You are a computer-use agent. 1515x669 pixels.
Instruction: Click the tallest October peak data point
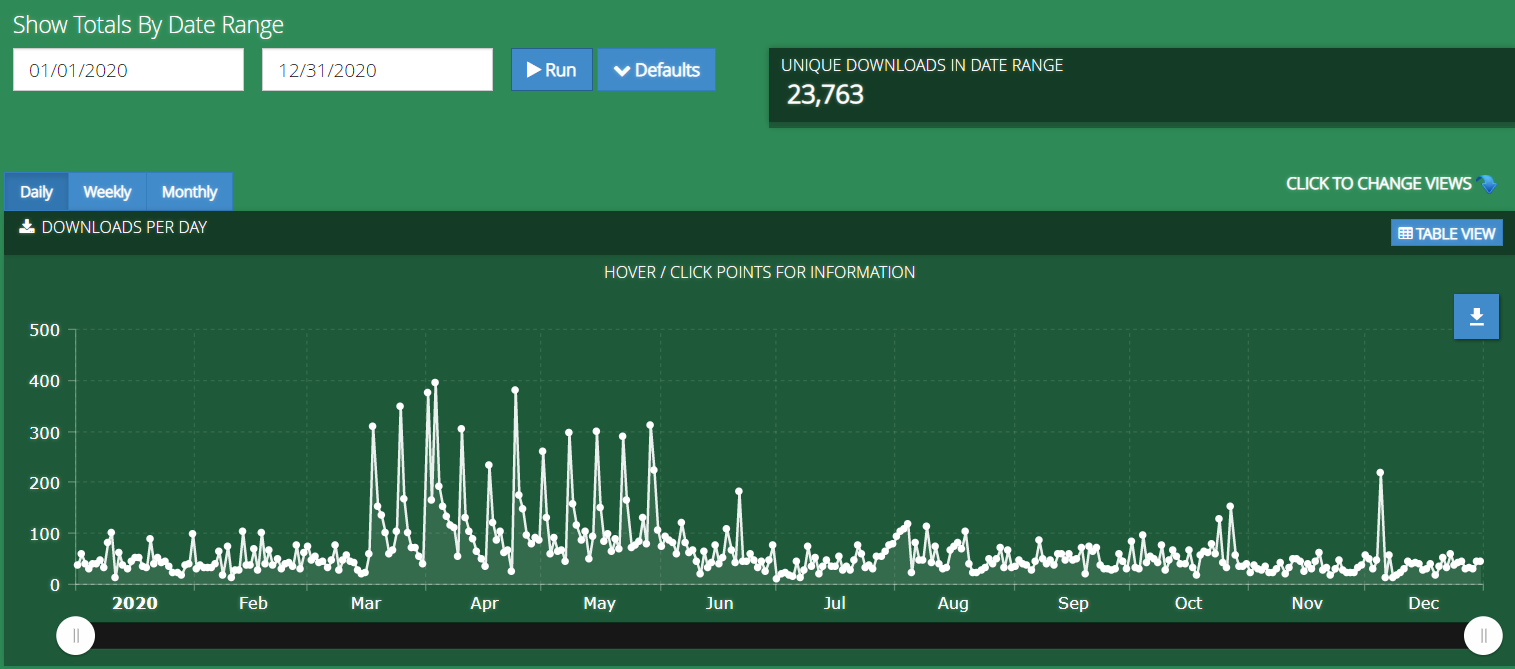click(x=1230, y=507)
